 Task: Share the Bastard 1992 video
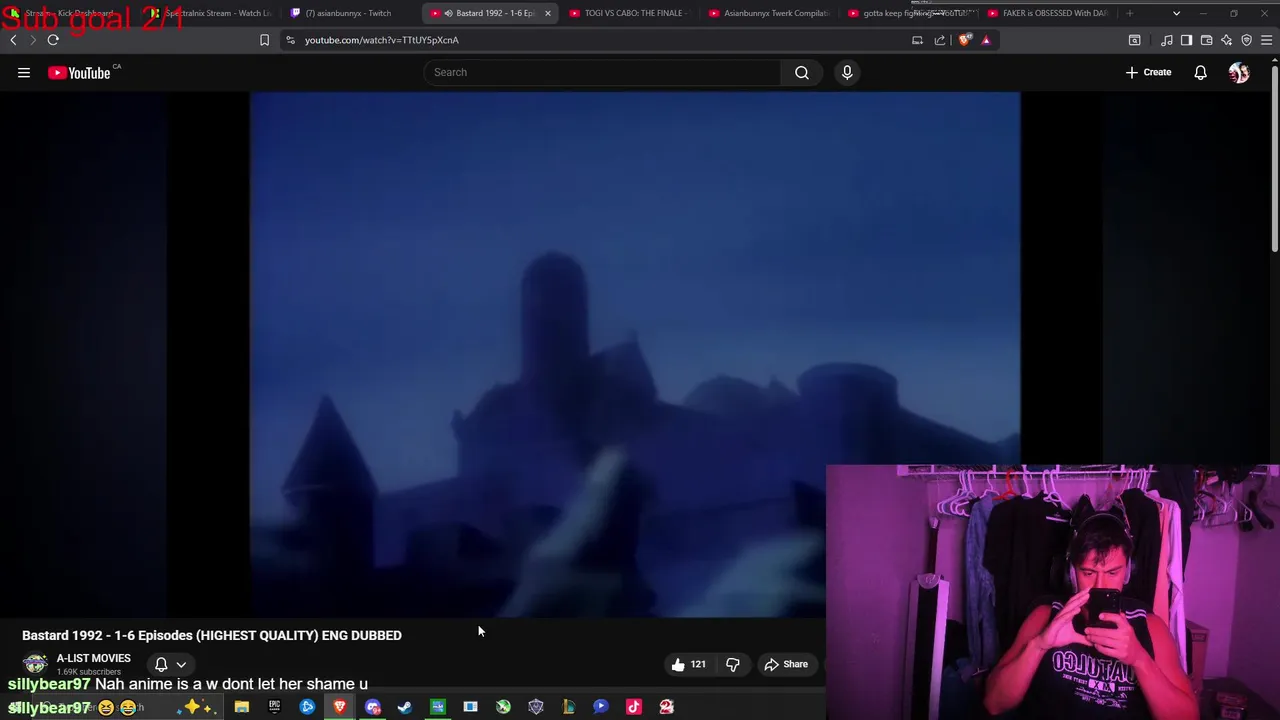click(786, 664)
